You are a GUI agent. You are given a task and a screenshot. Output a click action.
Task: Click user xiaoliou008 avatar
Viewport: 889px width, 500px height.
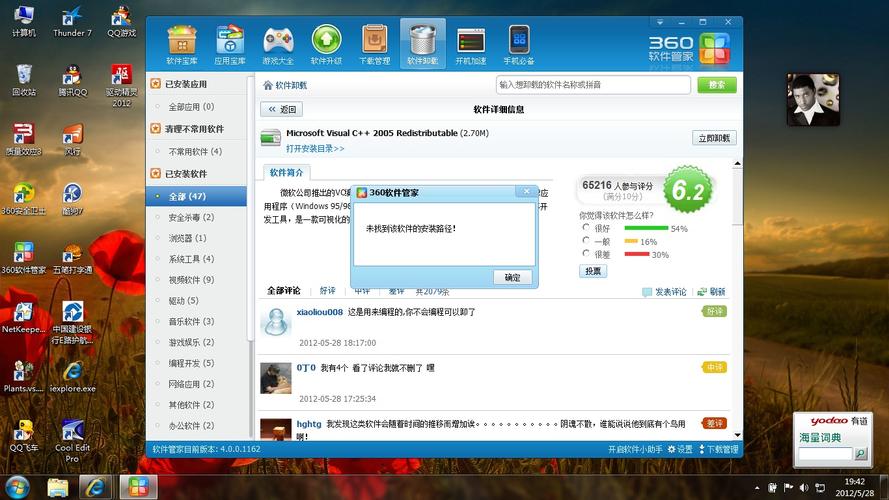[276, 321]
